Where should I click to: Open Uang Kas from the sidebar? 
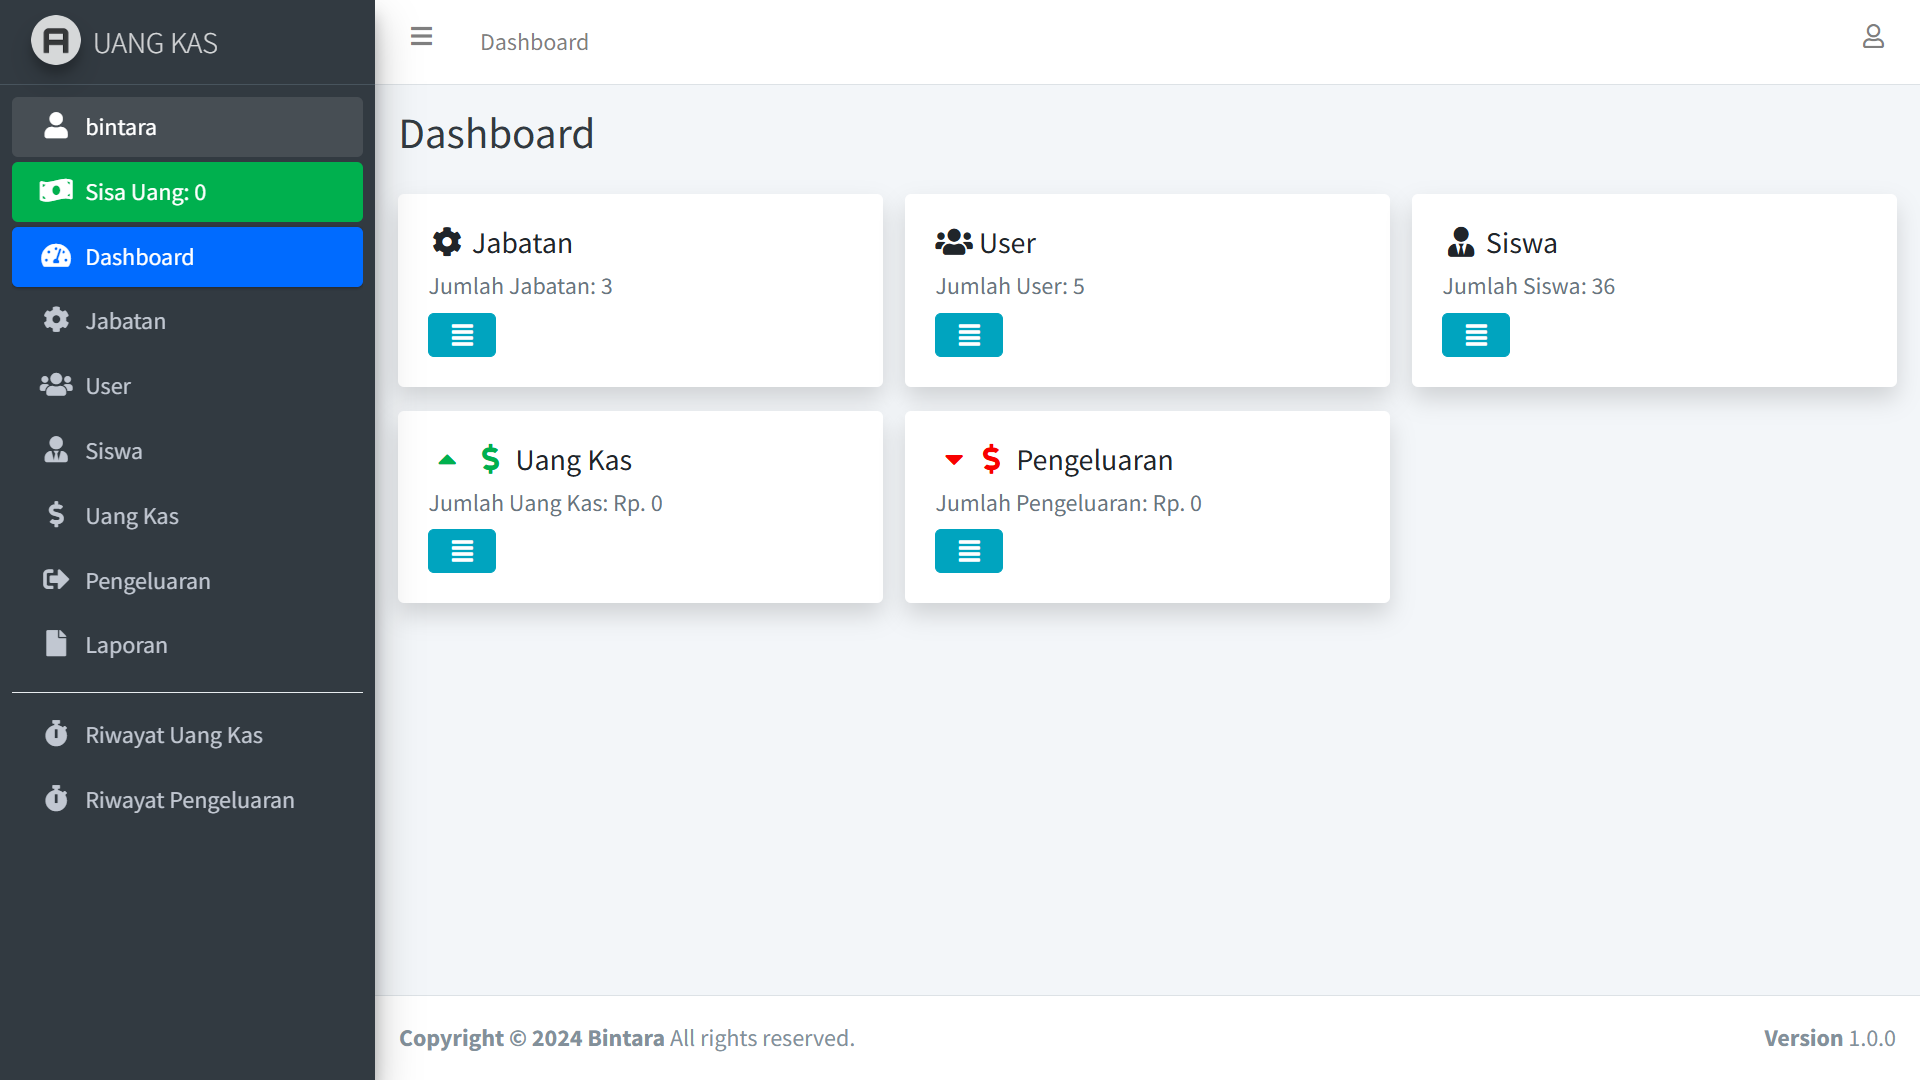click(132, 516)
